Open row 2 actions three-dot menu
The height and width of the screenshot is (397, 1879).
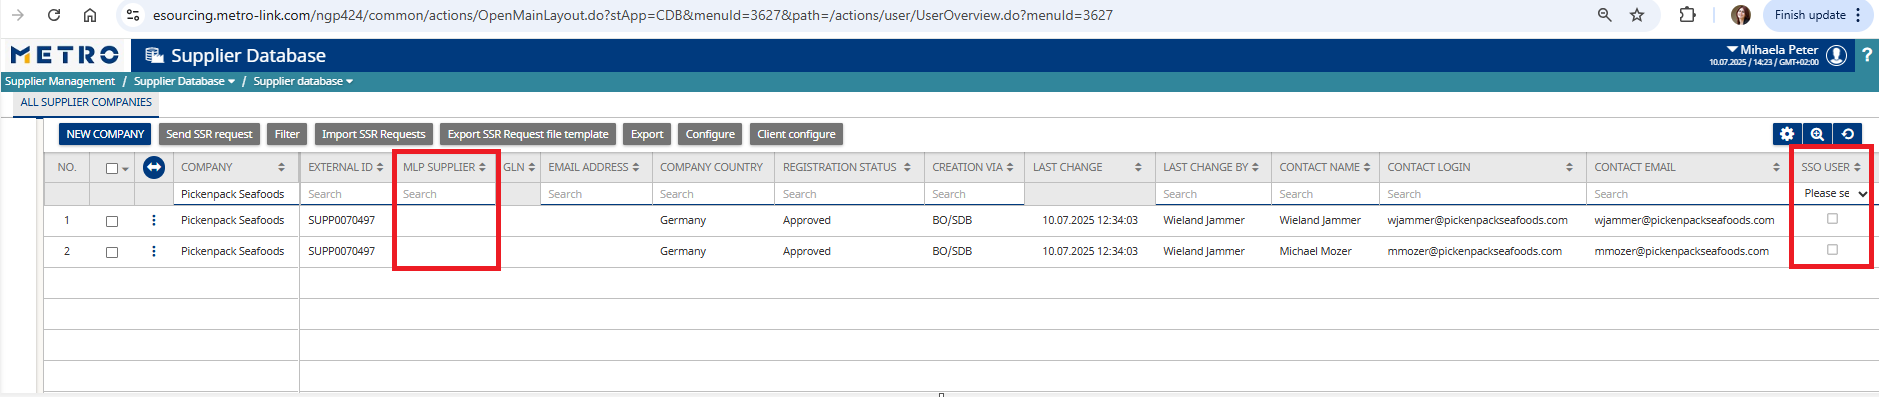153,251
